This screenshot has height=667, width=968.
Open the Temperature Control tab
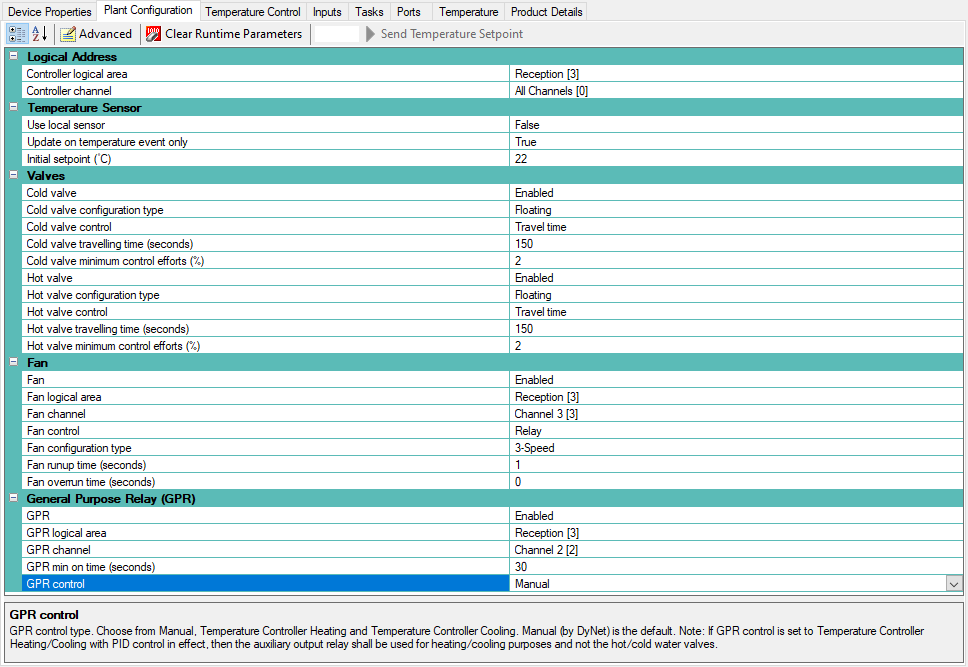tap(253, 12)
